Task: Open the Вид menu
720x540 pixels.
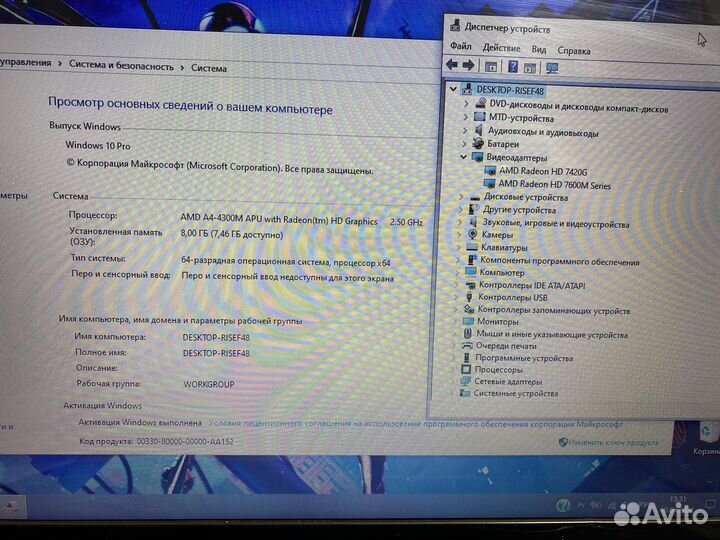Action: click(x=539, y=49)
